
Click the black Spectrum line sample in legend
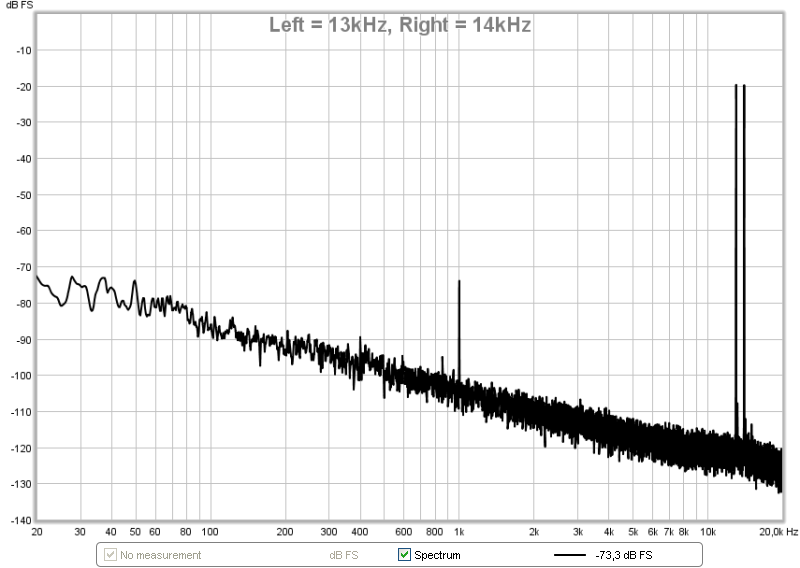coord(569,555)
